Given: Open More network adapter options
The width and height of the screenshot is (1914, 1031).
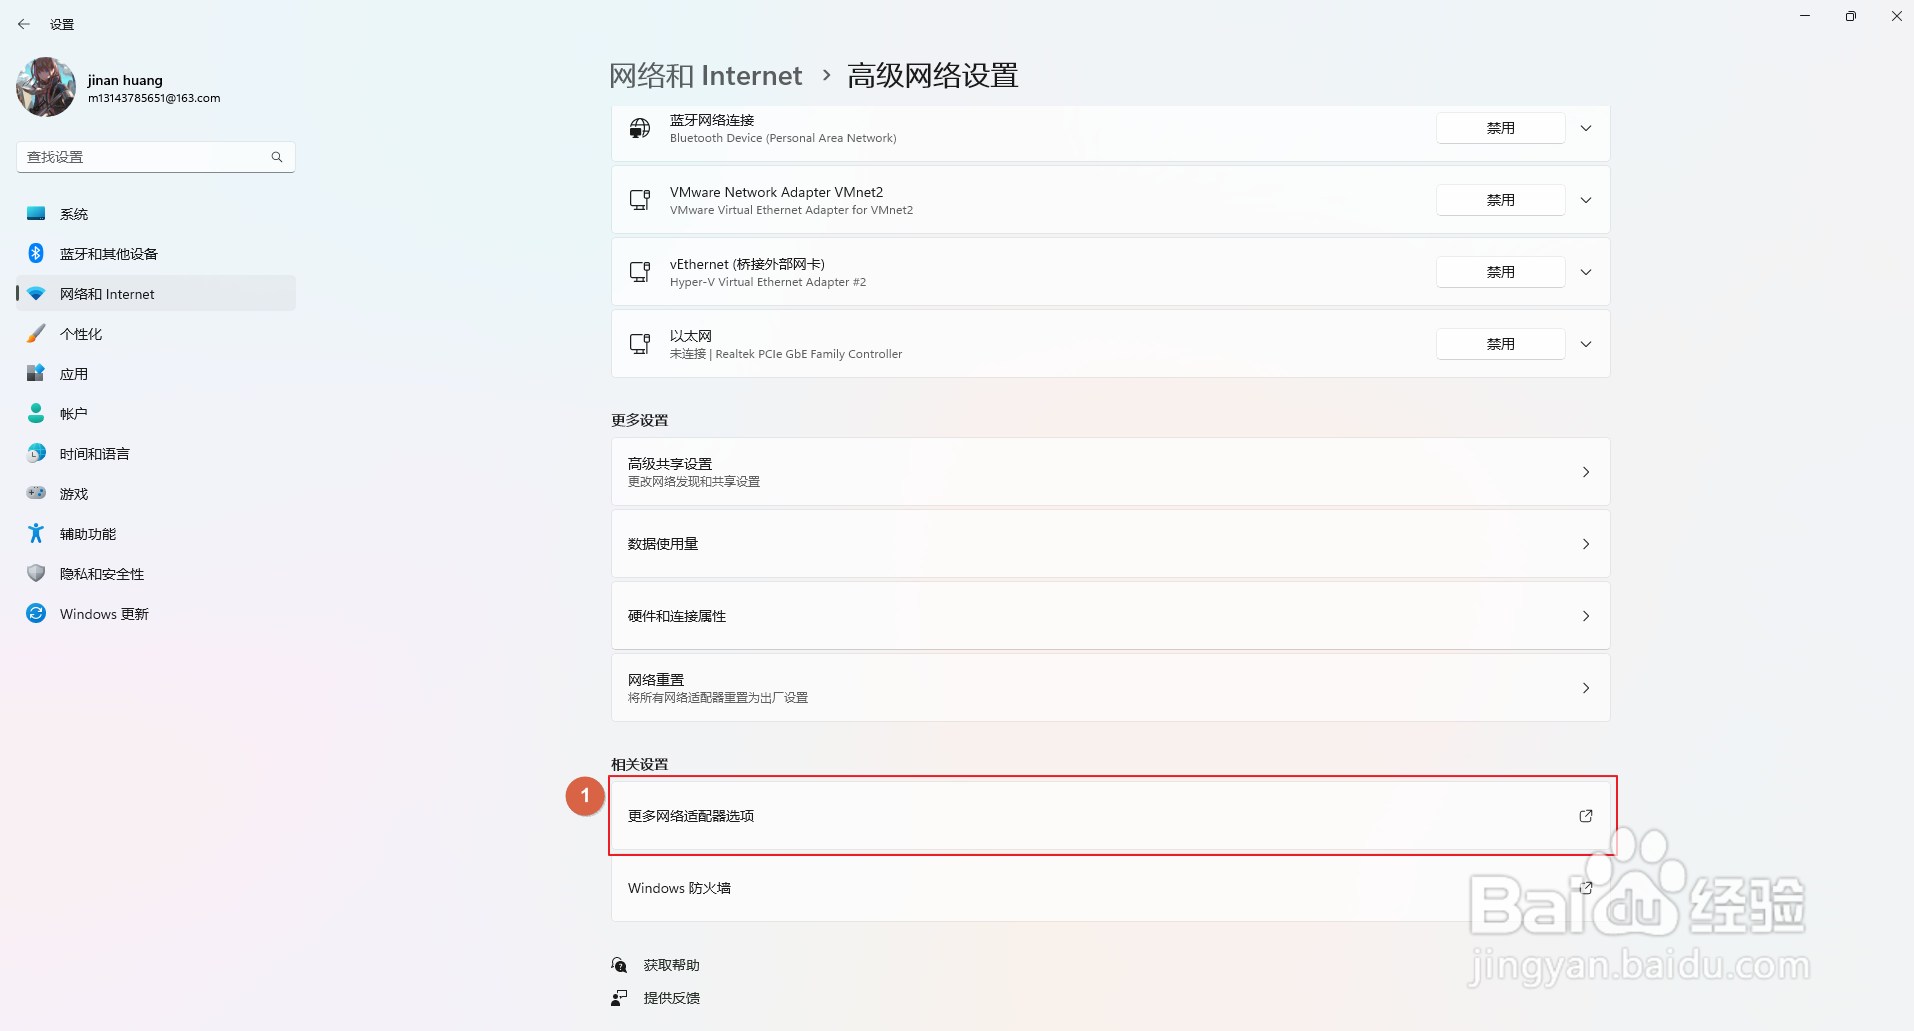Looking at the screenshot, I should click(x=1110, y=816).
